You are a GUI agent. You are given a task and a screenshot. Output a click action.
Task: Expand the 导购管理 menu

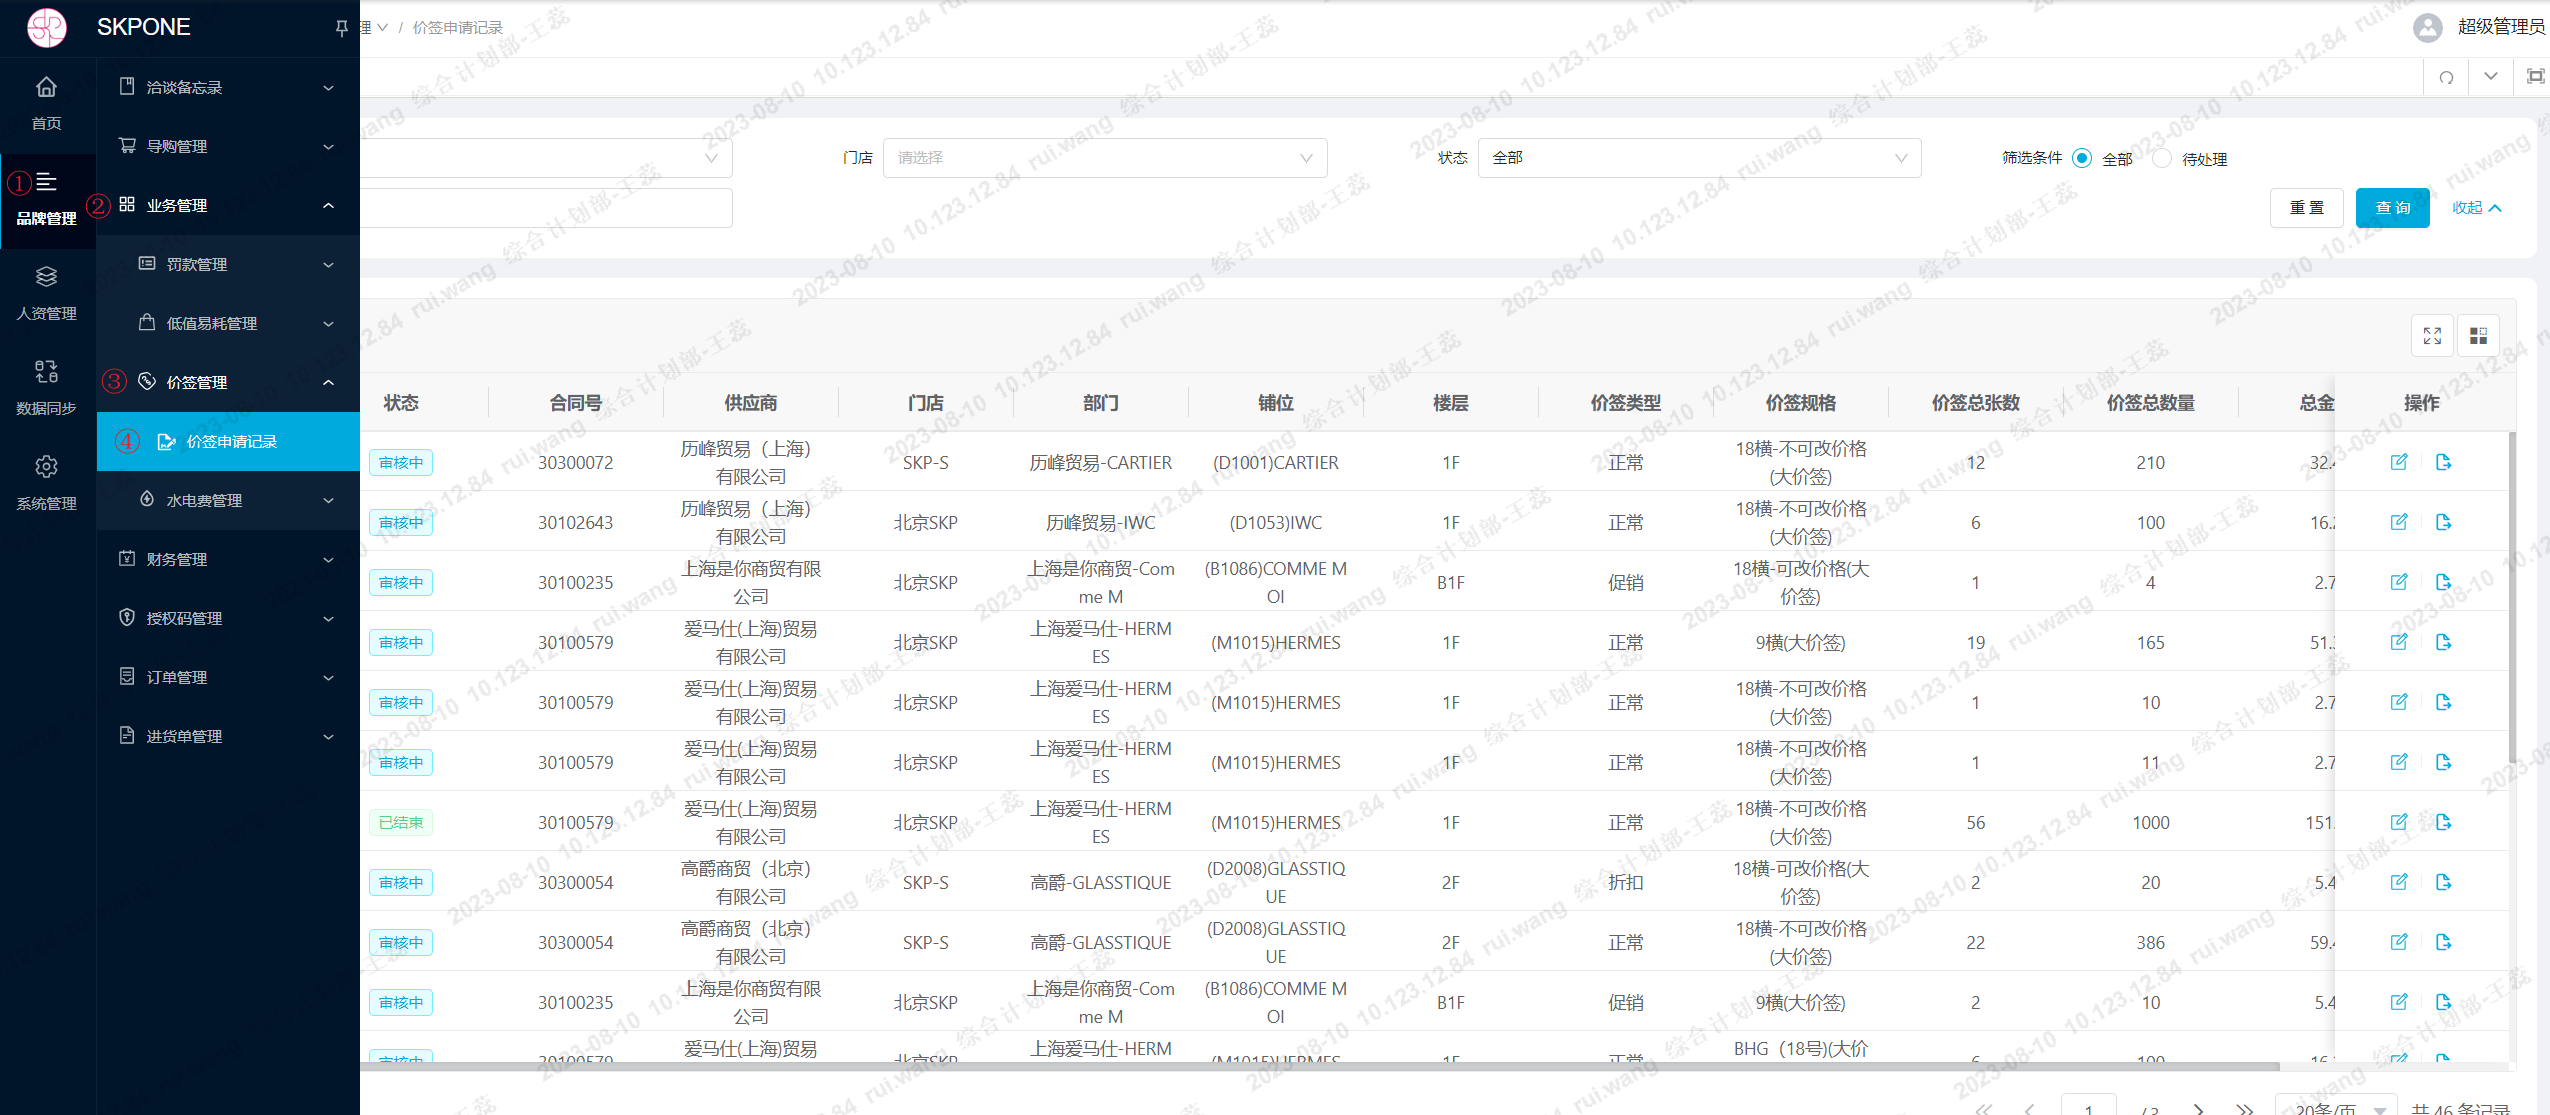click(228, 146)
